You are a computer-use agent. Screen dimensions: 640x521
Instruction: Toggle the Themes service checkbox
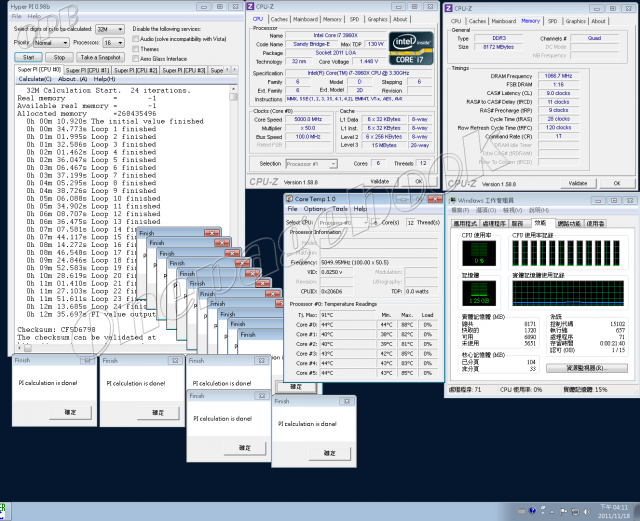(136, 49)
